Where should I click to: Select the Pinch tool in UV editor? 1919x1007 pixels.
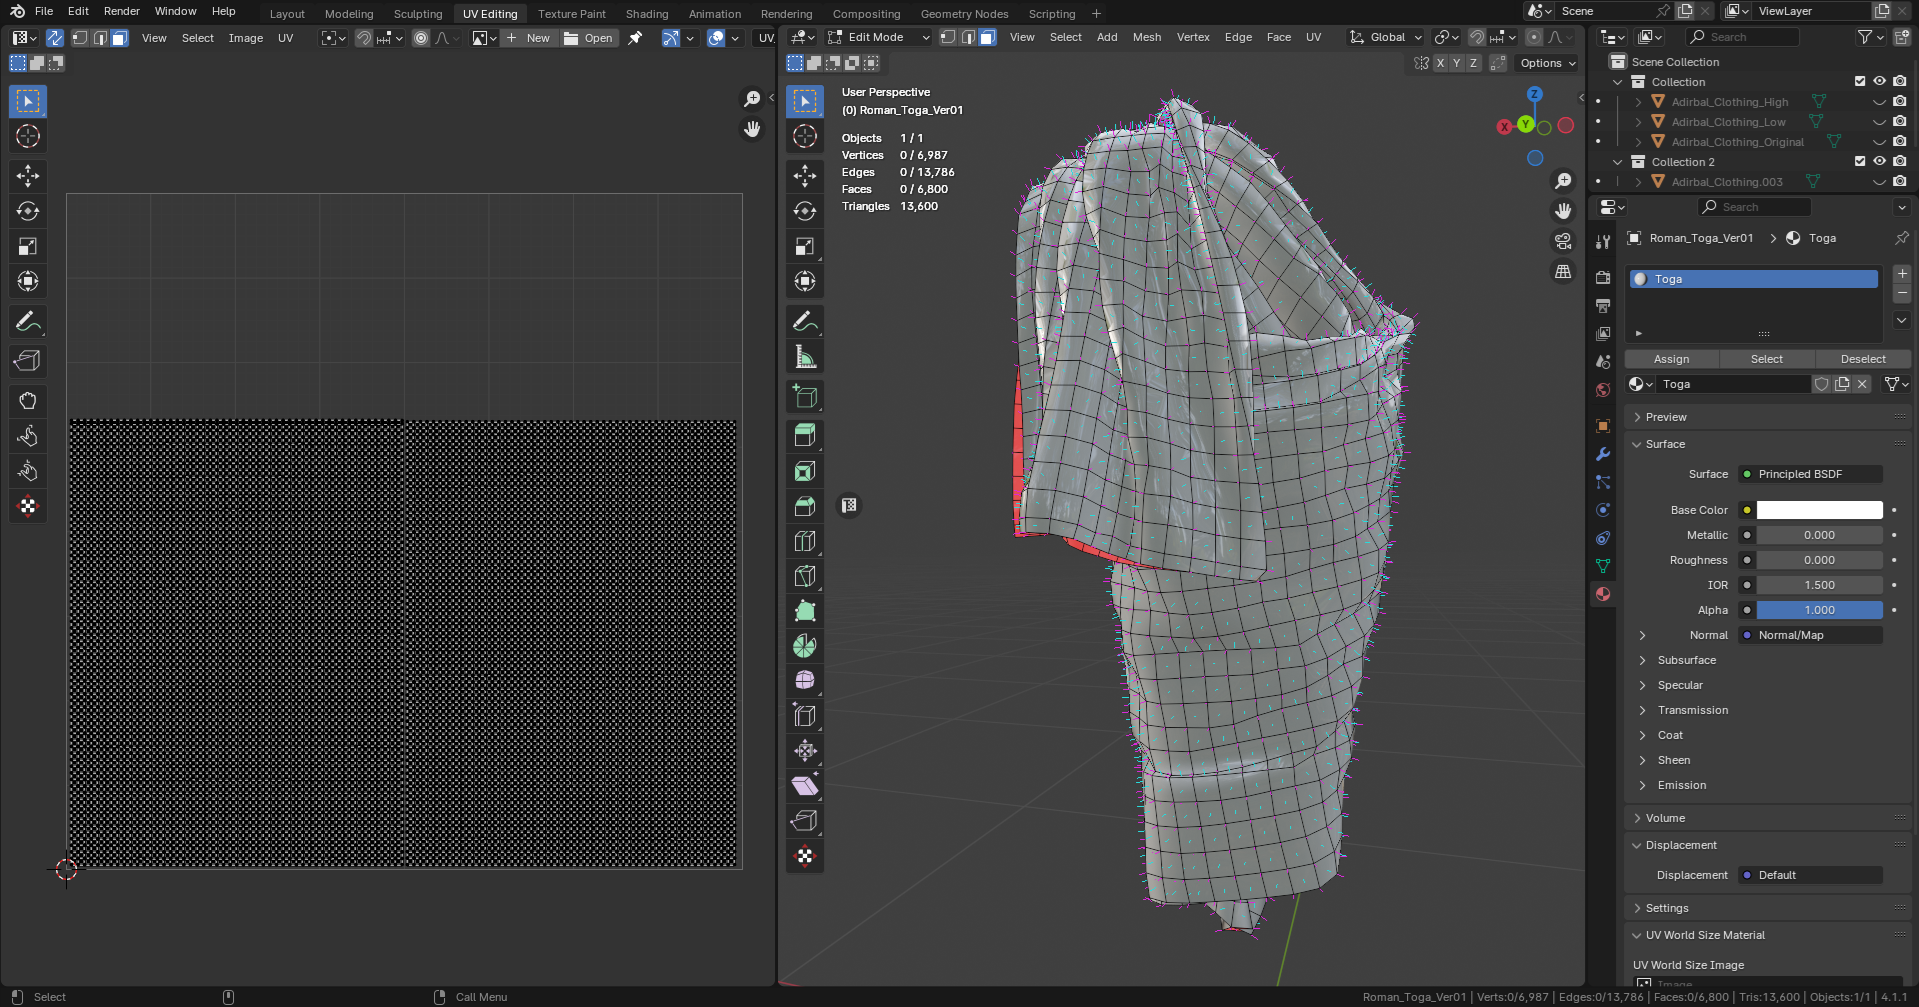coord(28,471)
